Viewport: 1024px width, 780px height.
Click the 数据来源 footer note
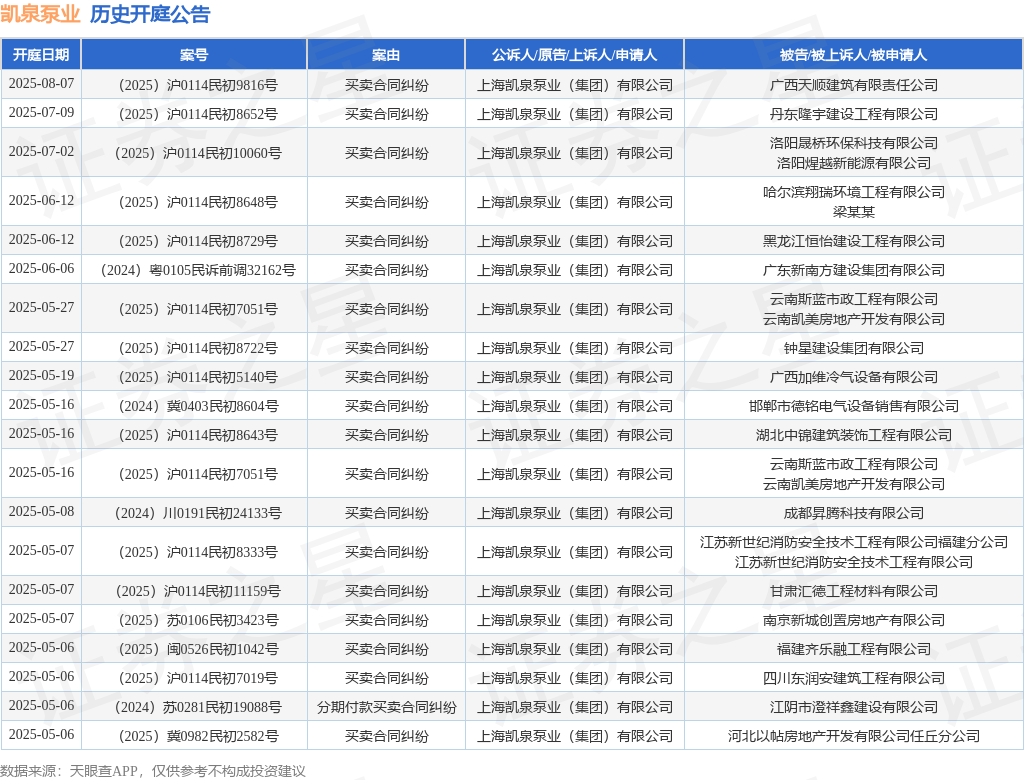pos(153,771)
